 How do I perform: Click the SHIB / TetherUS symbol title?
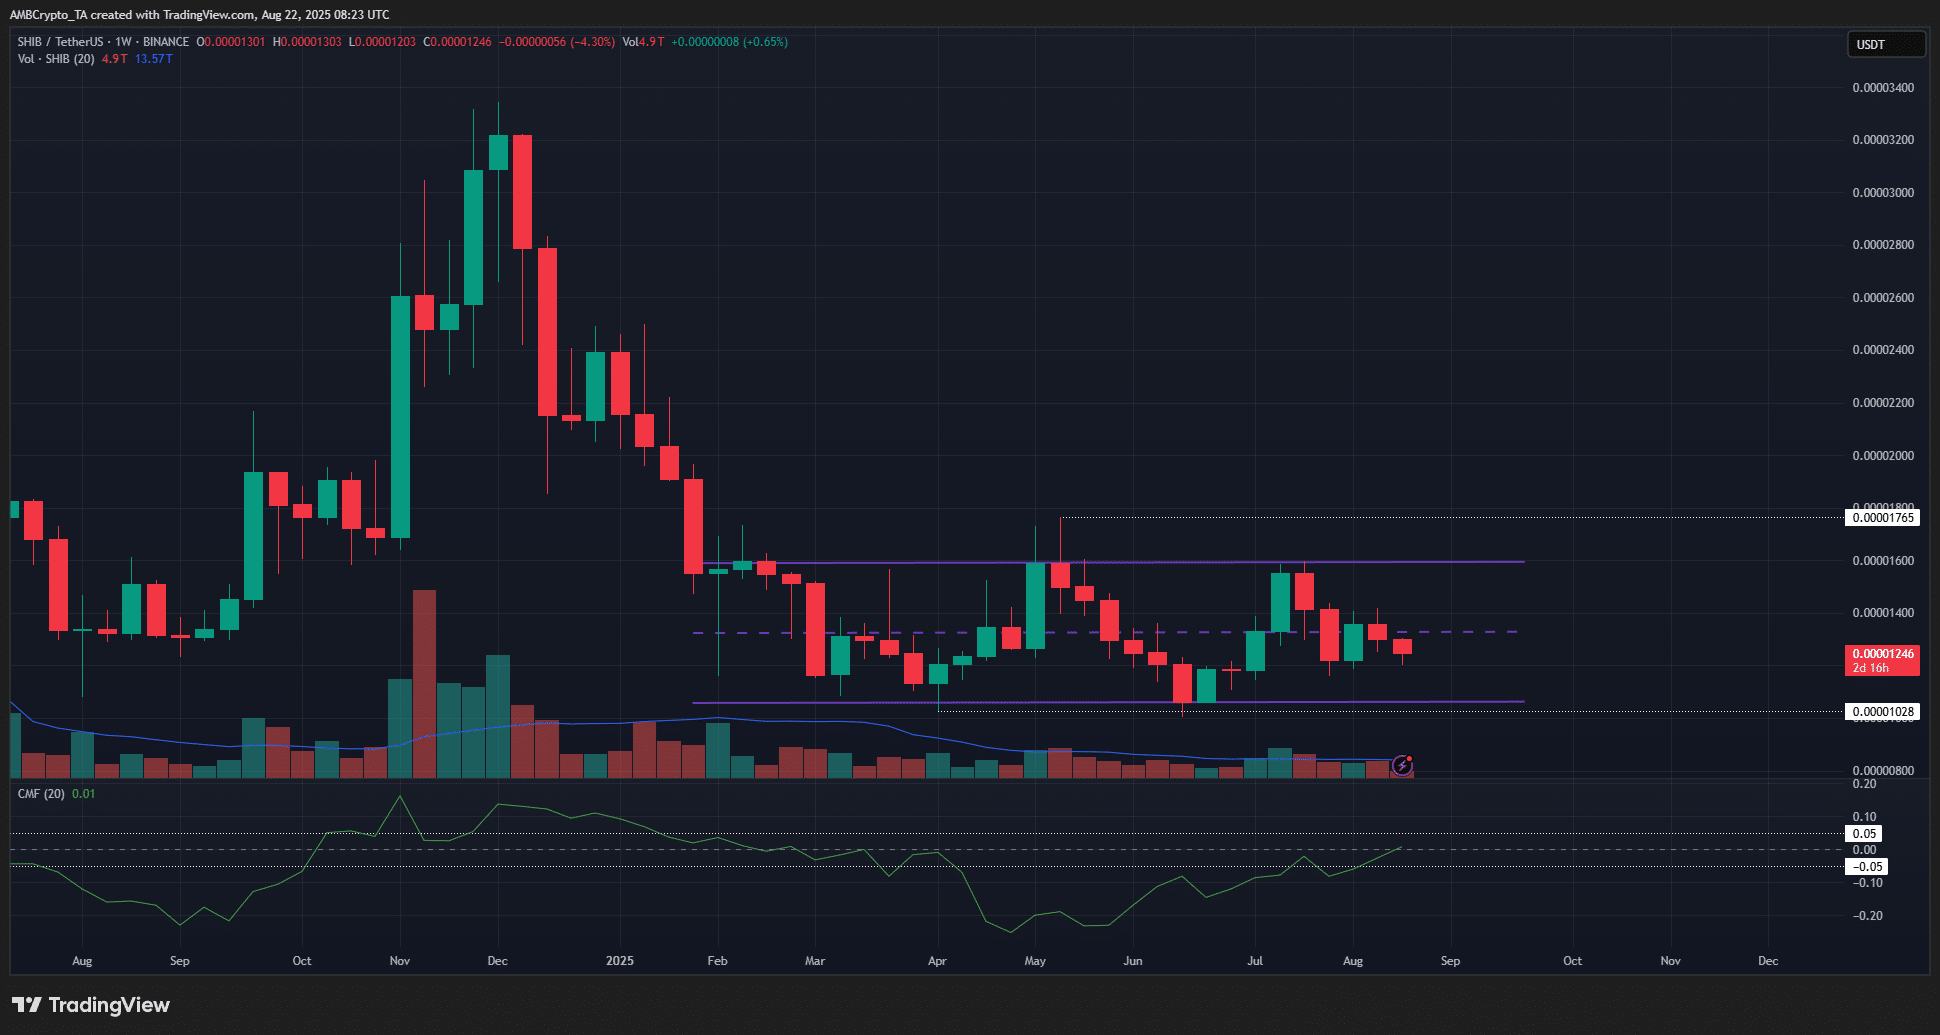[x=60, y=42]
